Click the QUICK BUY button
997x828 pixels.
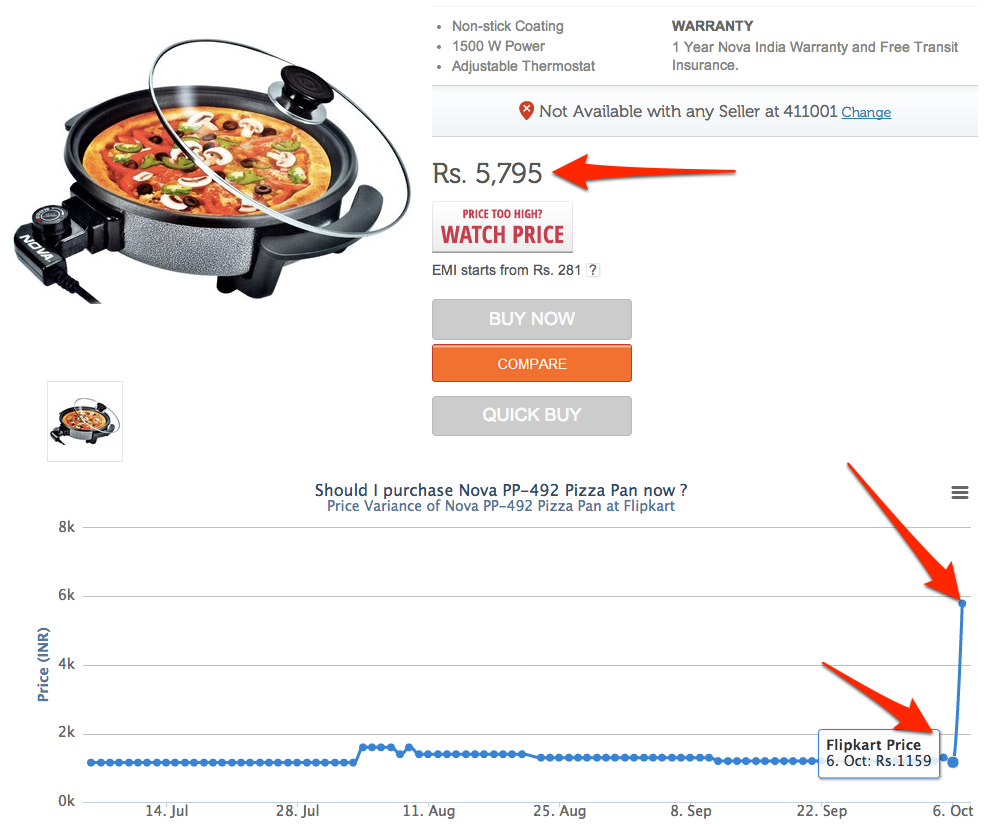coord(532,415)
